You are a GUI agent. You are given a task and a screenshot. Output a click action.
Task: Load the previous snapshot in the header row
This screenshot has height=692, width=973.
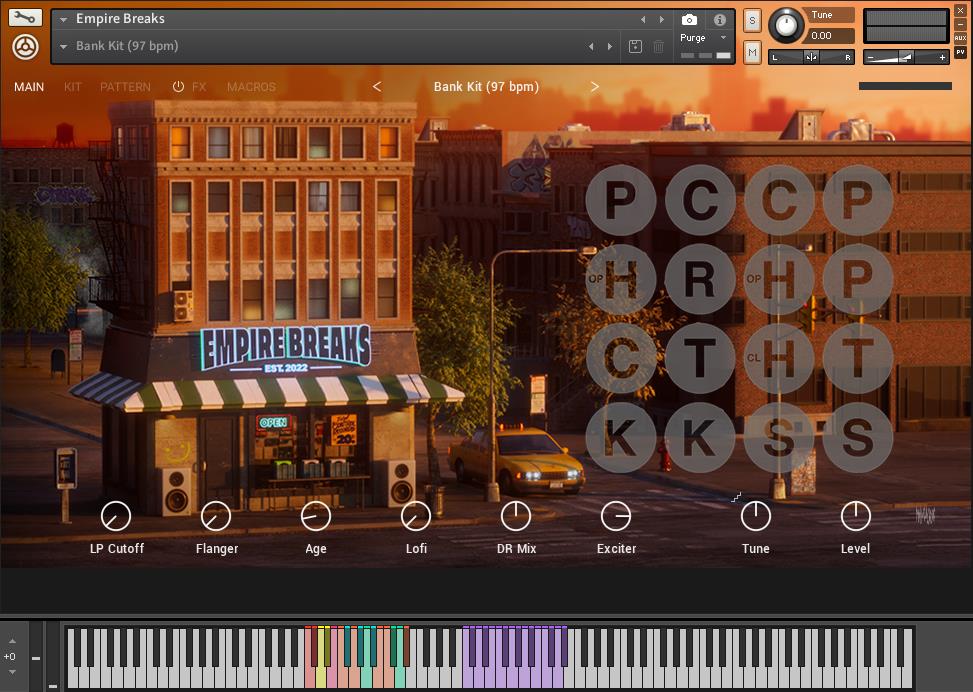[591, 46]
